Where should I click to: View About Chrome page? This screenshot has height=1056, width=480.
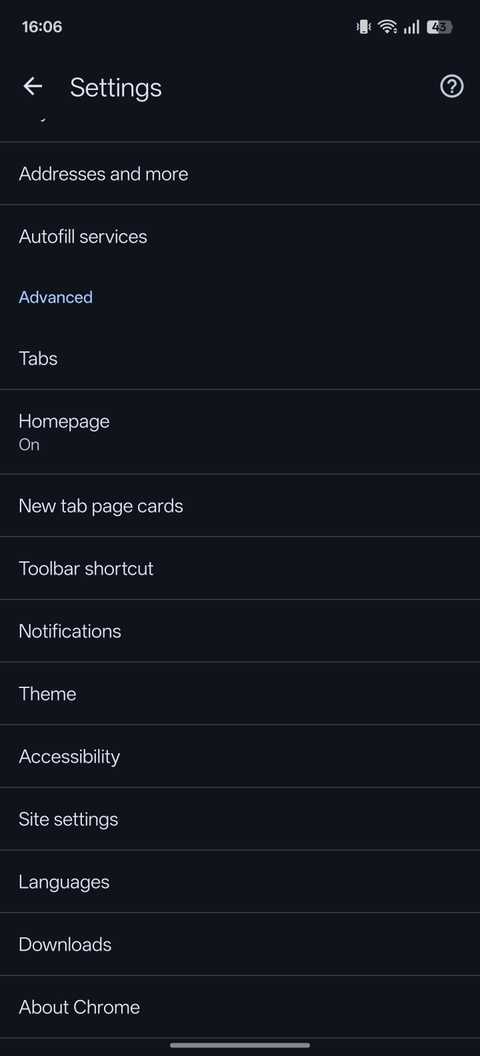[x=240, y=1007]
